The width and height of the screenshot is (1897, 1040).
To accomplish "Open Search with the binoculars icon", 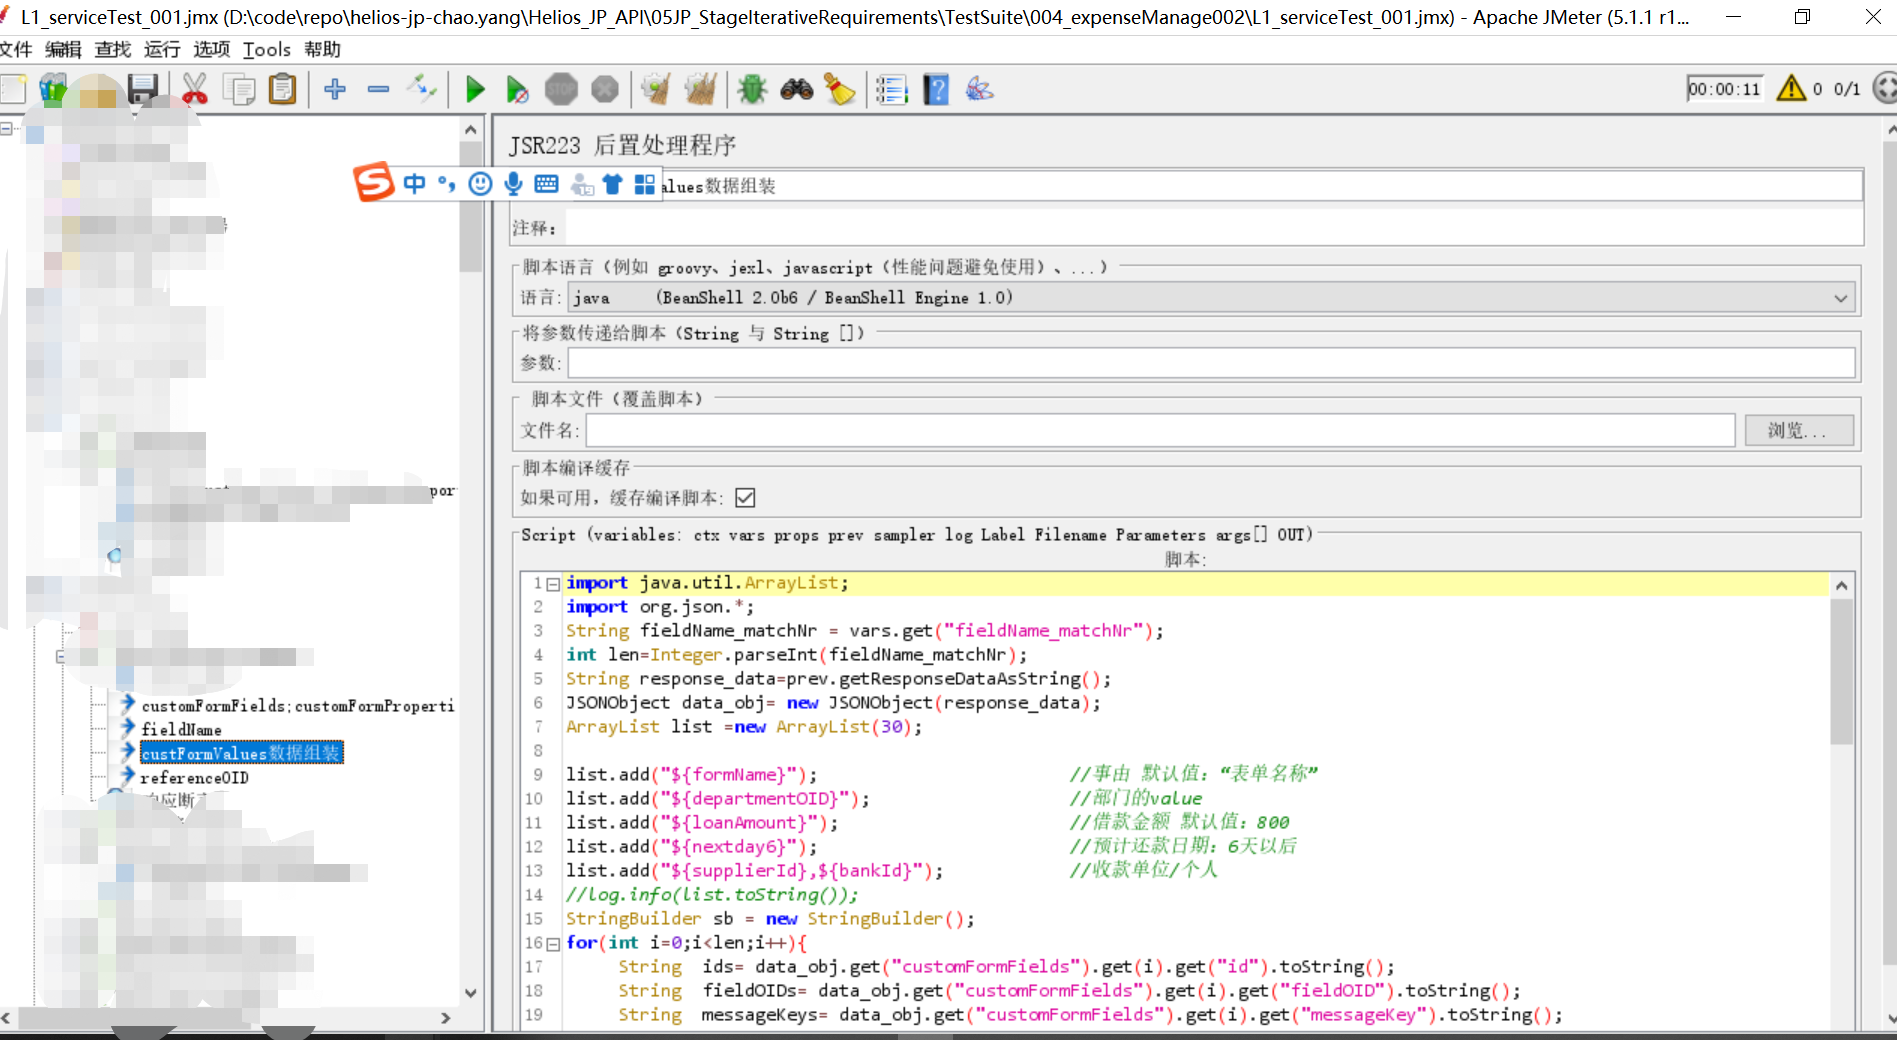I will 796,89.
